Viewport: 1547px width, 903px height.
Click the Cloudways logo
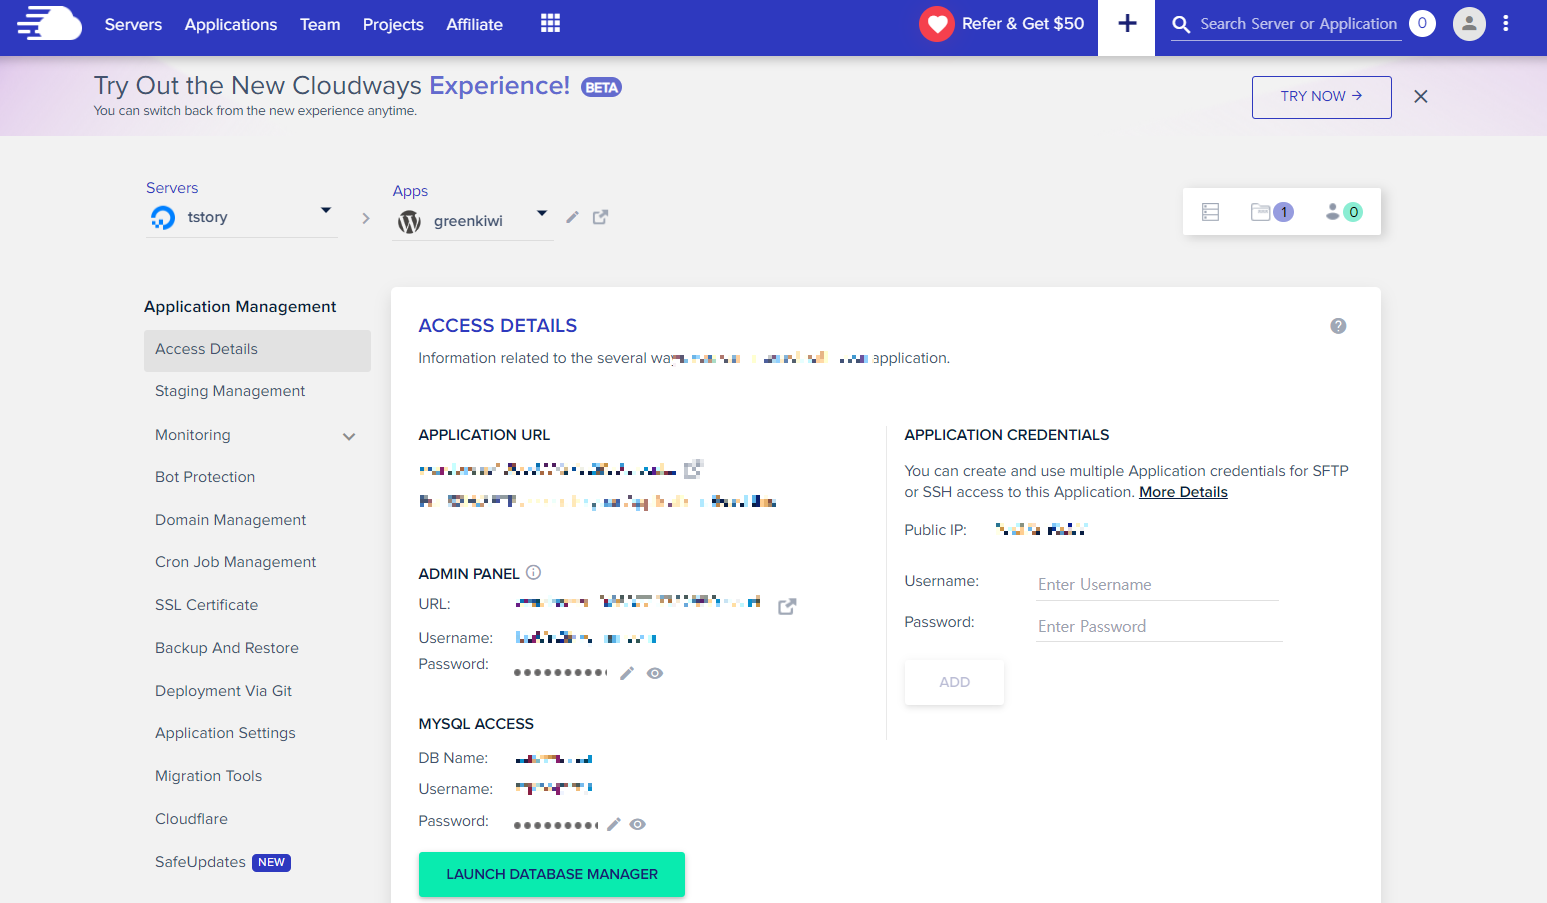tap(49, 23)
